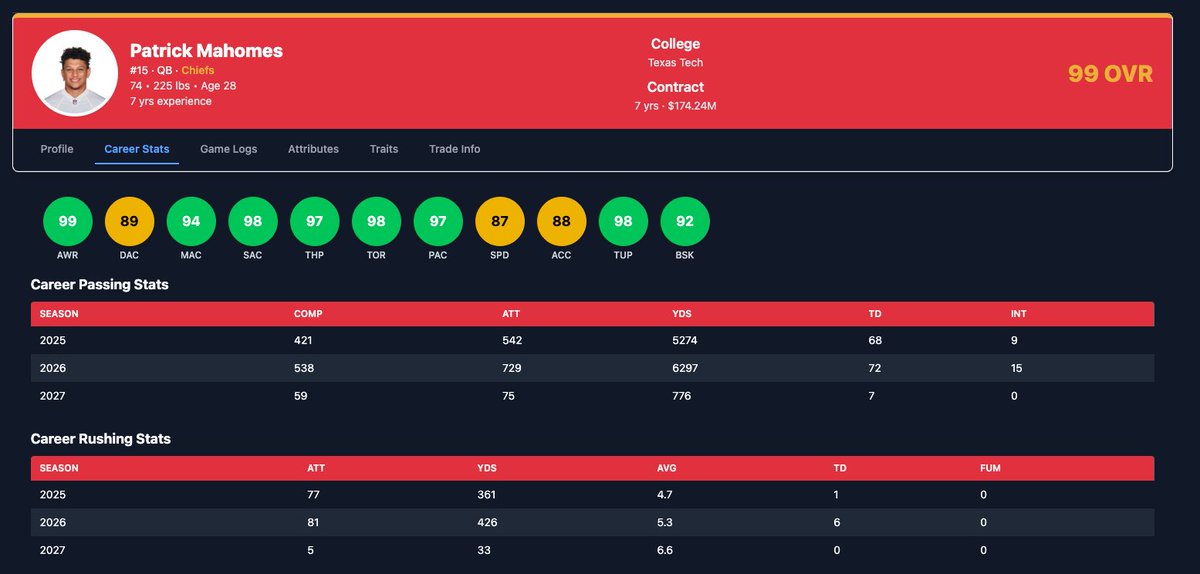Click the 2025 passing season row

(592, 341)
